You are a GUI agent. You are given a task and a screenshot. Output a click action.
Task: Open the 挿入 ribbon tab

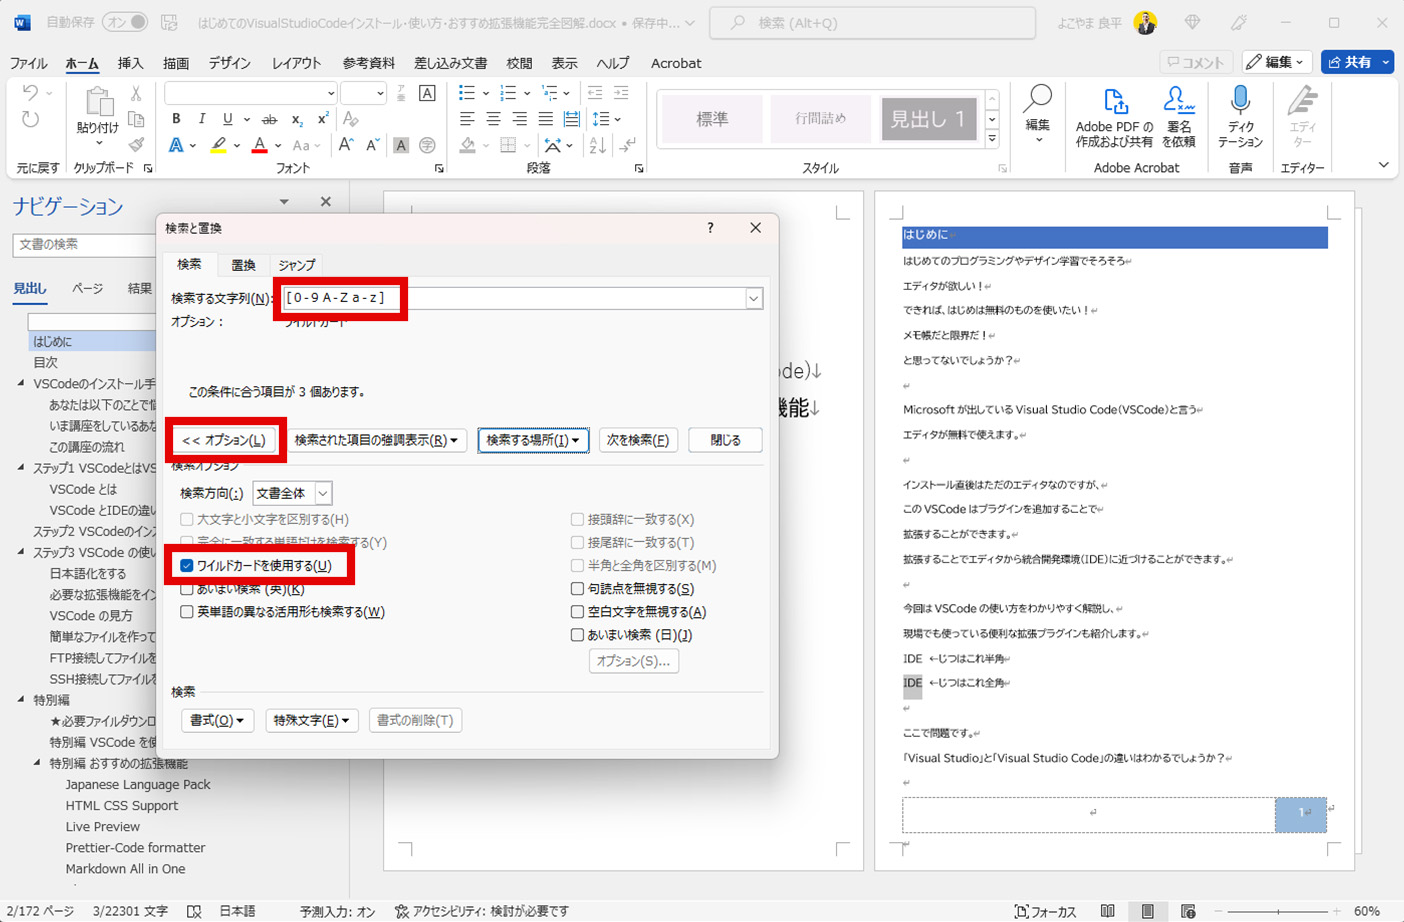(x=130, y=63)
